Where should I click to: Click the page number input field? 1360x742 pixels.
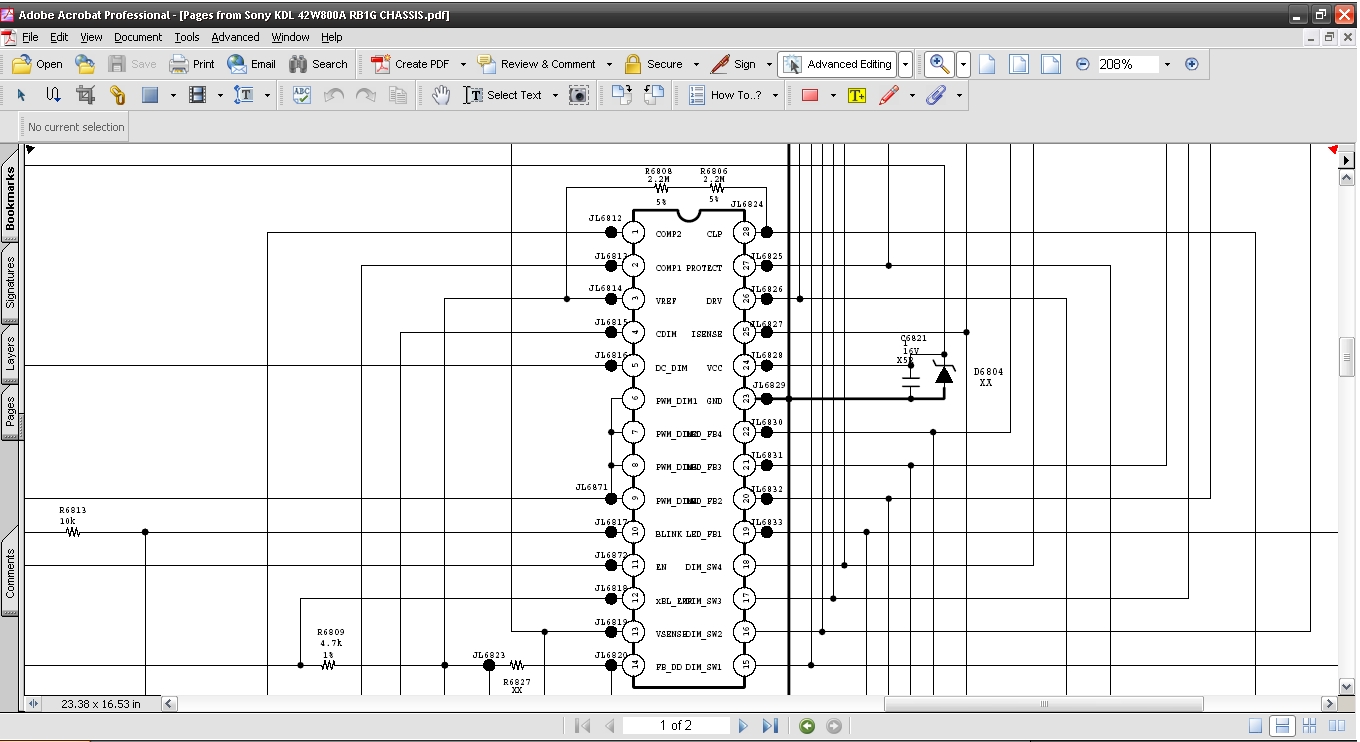[x=676, y=726]
